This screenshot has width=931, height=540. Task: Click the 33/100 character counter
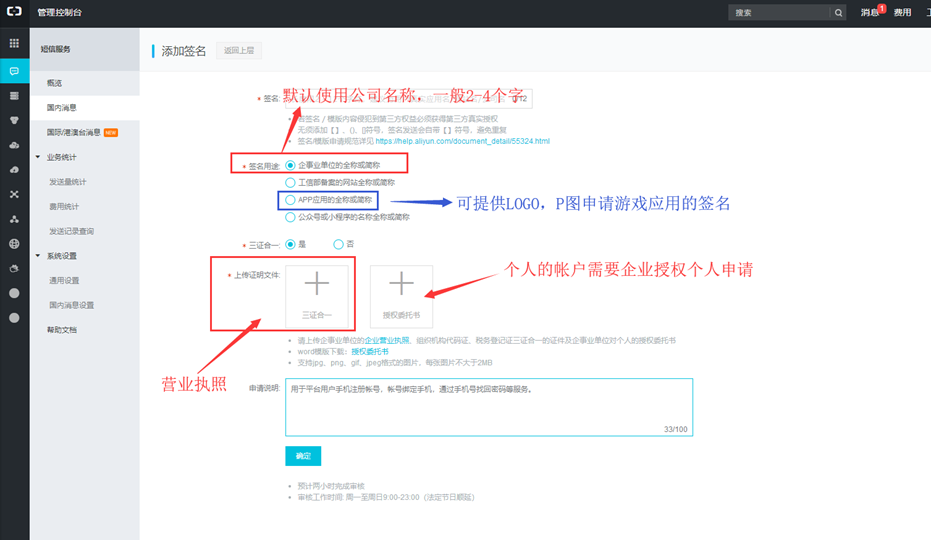(x=675, y=429)
